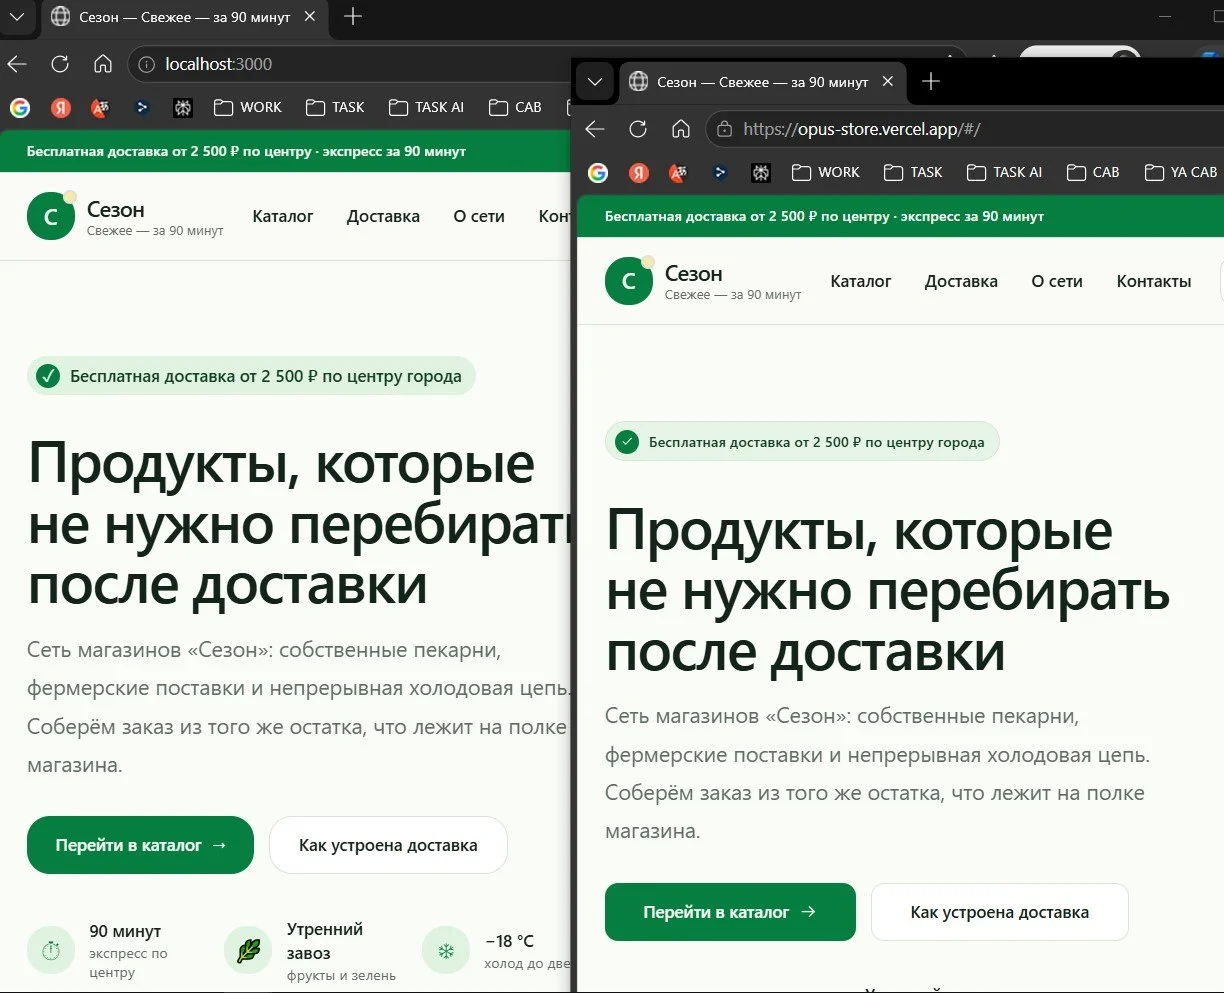Open TASK bookmark folder in localhost window
The width and height of the screenshot is (1224, 993).
(x=335, y=107)
